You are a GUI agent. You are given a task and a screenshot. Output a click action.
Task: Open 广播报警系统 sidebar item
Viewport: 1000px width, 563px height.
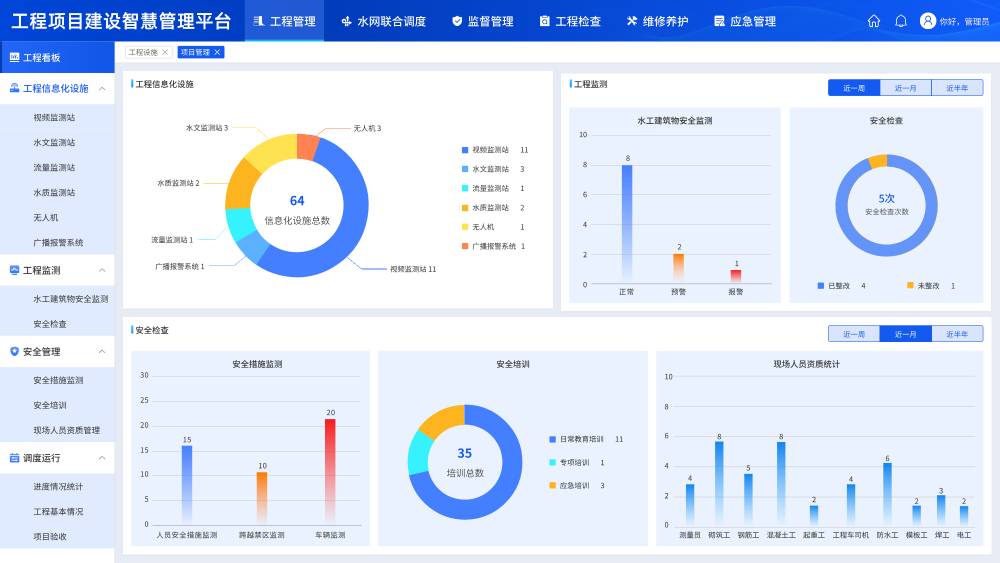tap(57, 242)
